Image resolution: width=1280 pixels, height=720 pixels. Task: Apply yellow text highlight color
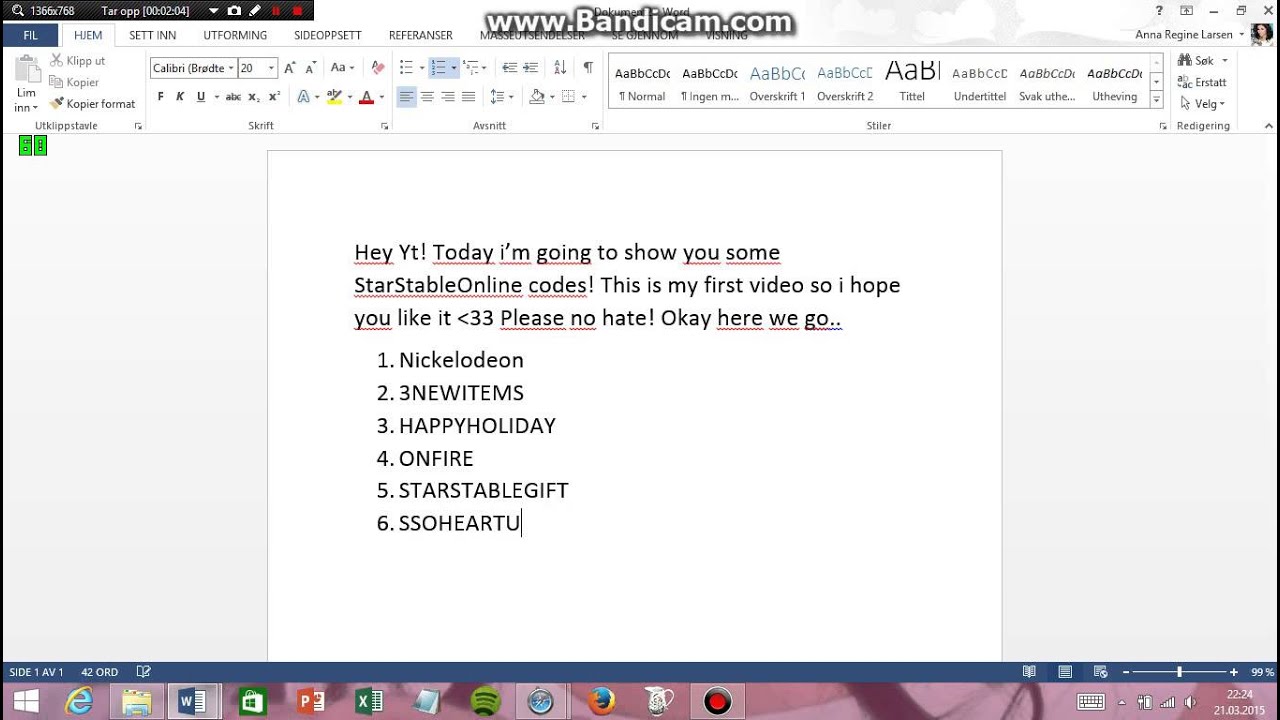click(334, 97)
